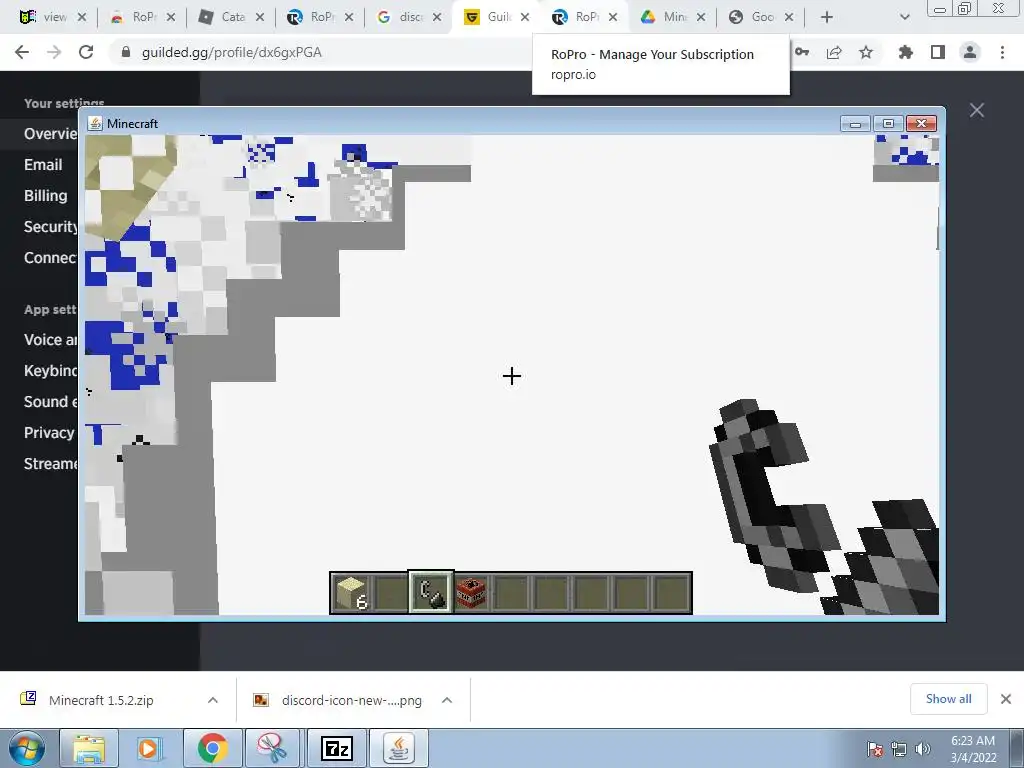This screenshot has width=1024, height=768.
Task: Bookmark this page with star icon
Action: 866,52
